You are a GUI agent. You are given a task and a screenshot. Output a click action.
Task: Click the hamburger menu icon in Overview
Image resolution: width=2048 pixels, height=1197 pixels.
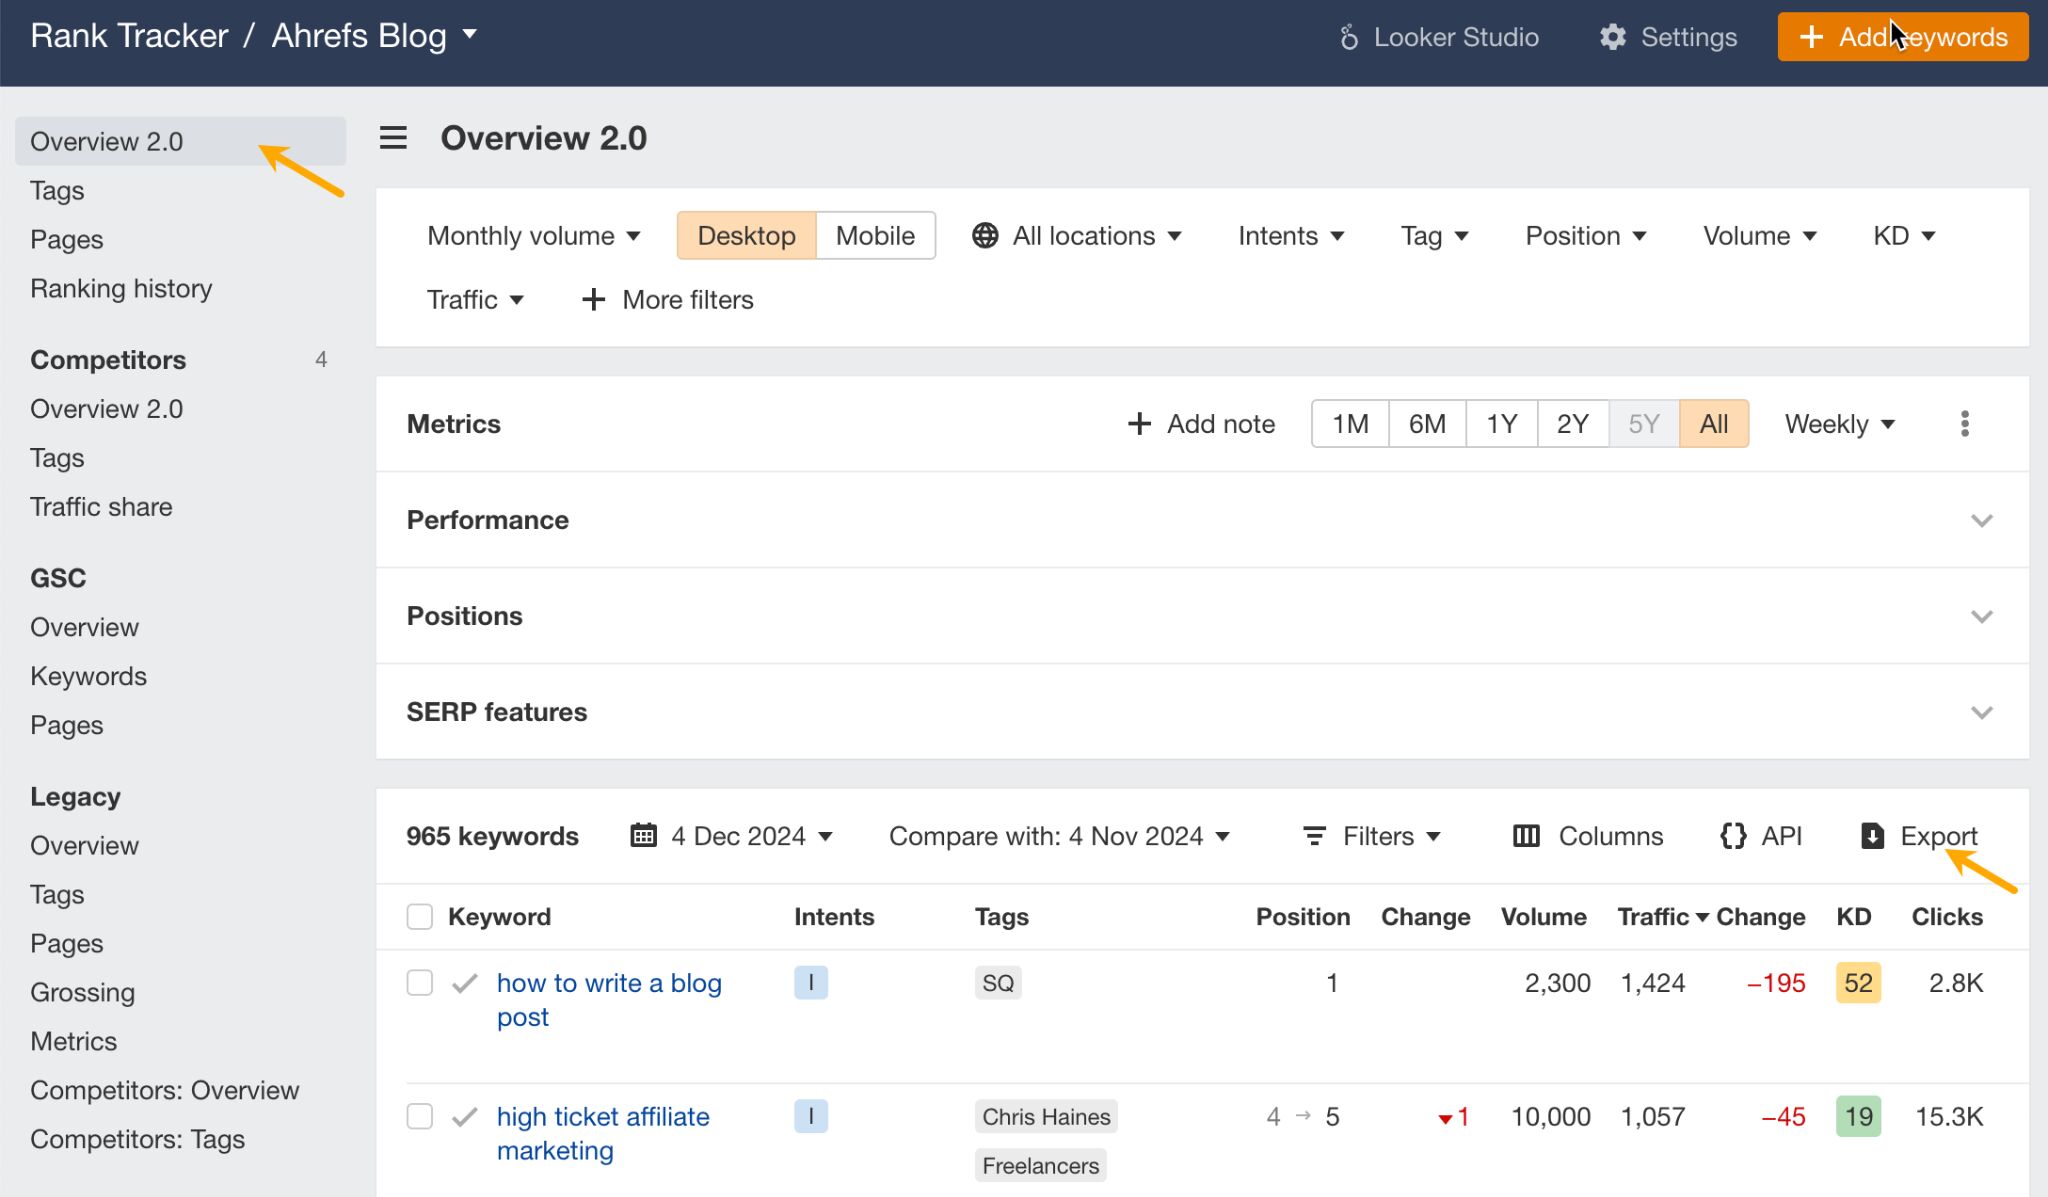[x=393, y=138]
